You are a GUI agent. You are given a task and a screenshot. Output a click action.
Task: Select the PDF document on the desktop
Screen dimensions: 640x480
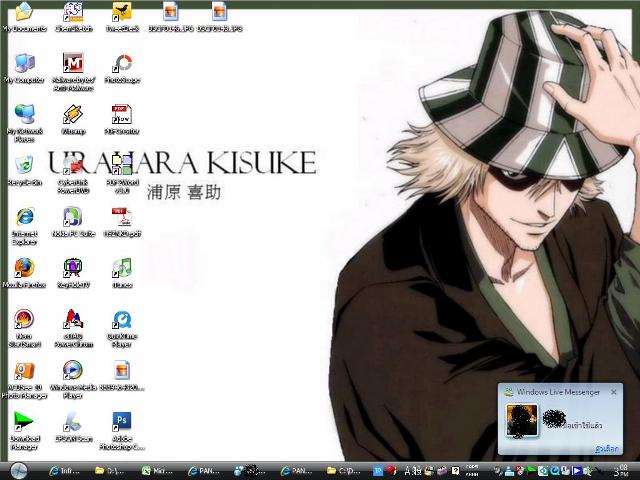click(122, 222)
